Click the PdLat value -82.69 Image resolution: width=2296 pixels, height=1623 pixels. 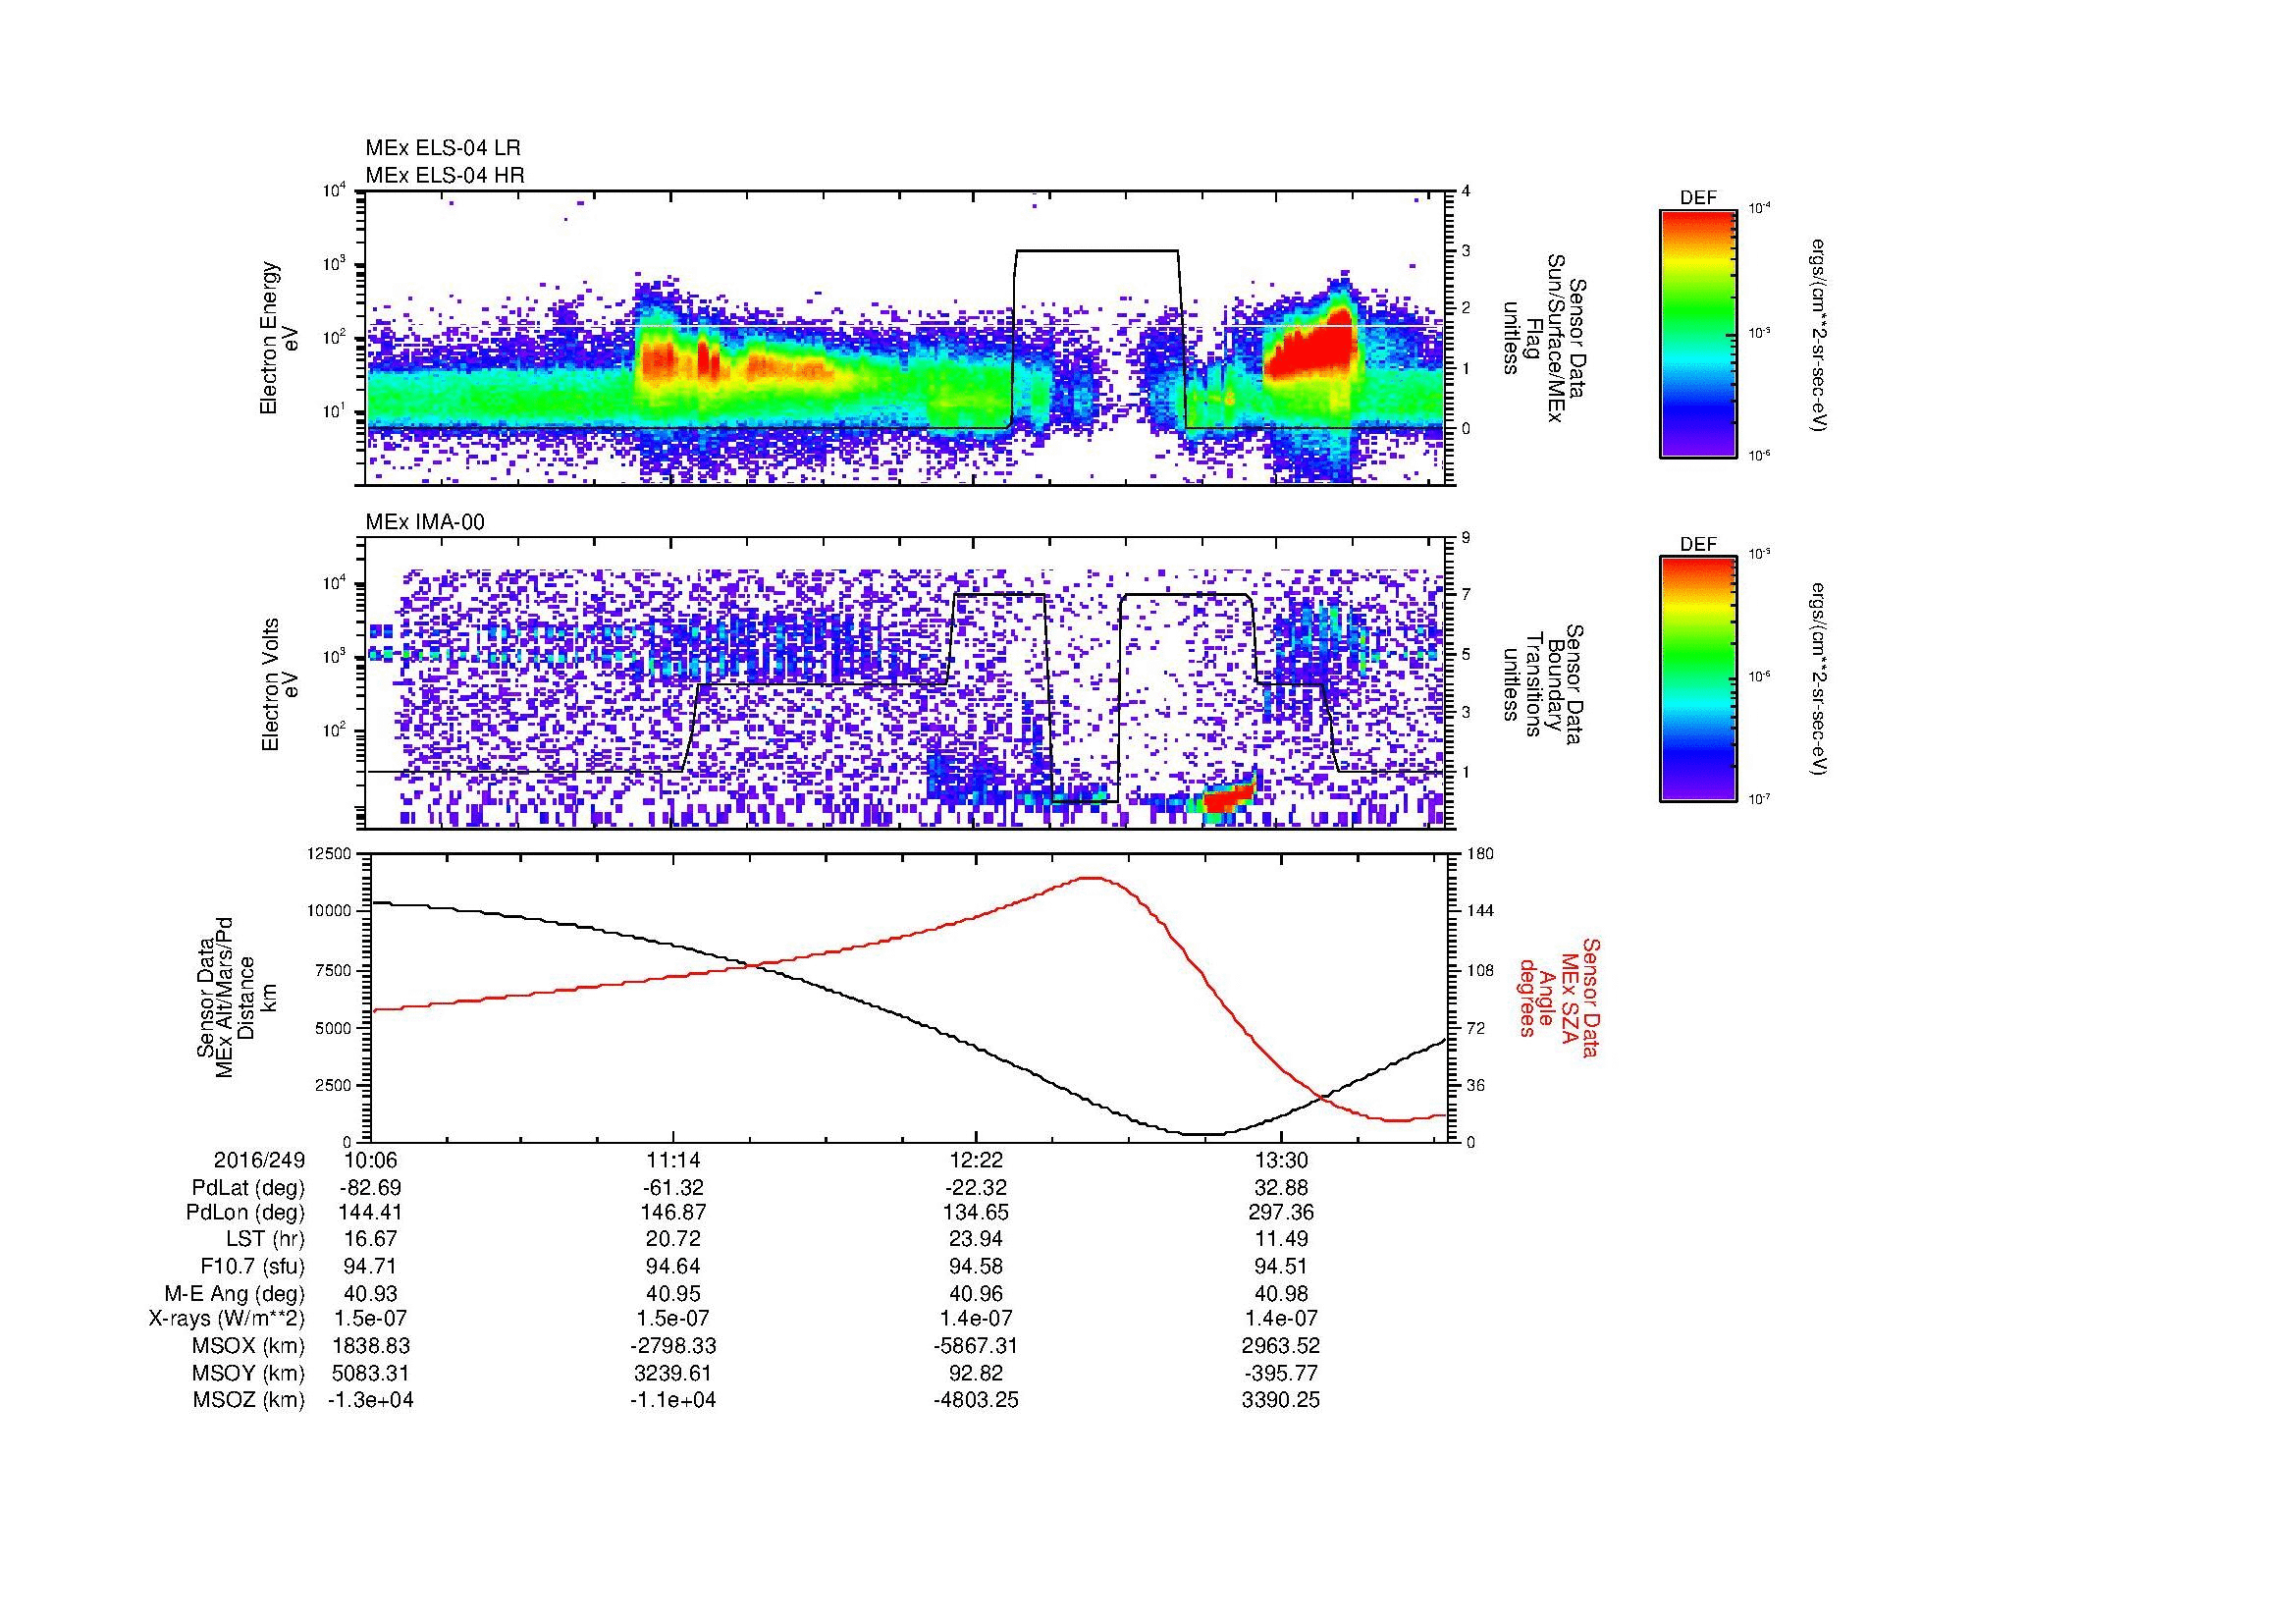pyautogui.click(x=370, y=1188)
